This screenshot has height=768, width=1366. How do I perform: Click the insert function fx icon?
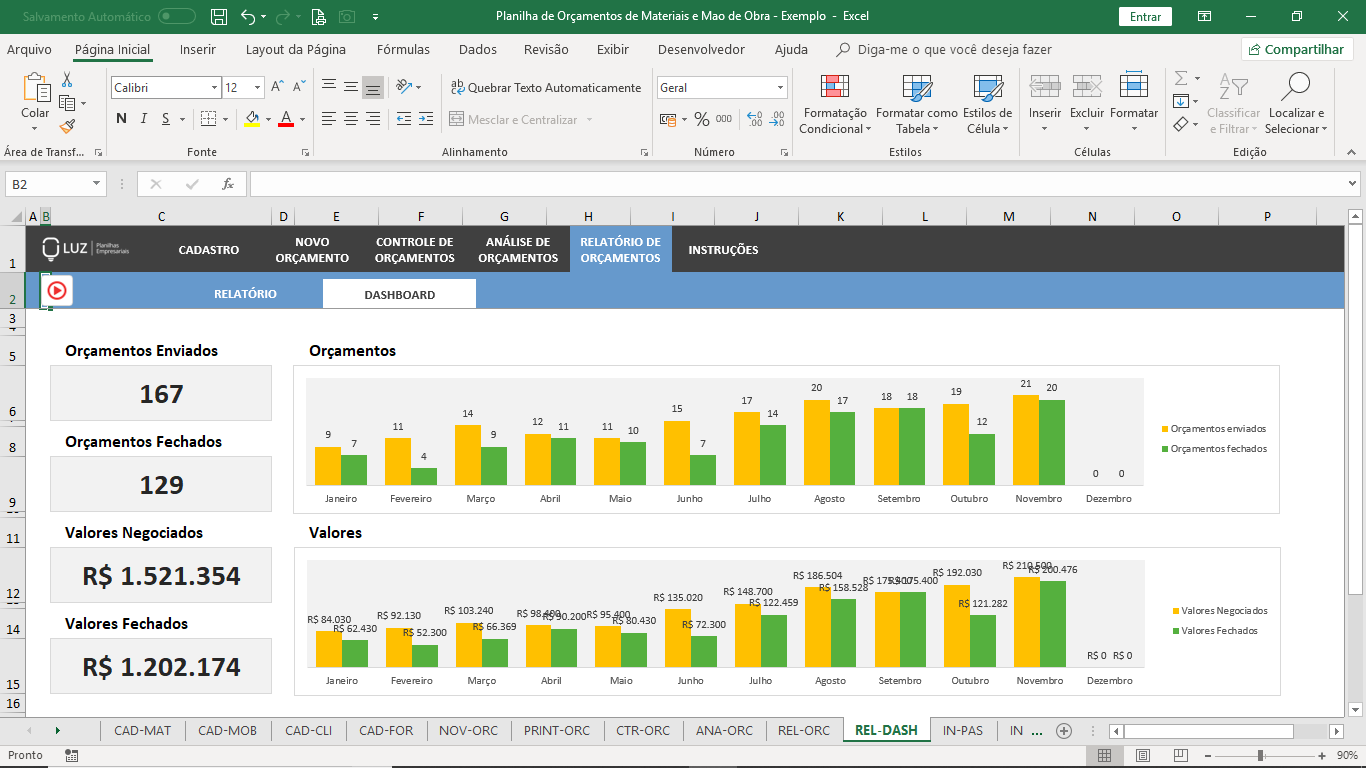[228, 184]
